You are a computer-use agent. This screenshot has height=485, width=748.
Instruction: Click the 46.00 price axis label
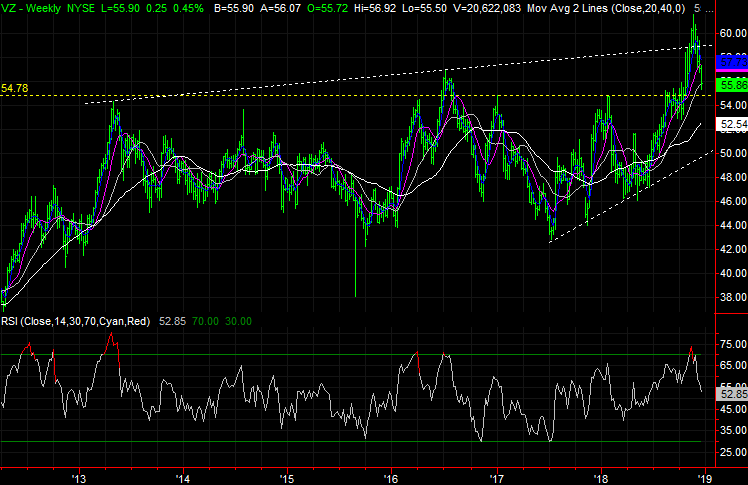(x=733, y=201)
